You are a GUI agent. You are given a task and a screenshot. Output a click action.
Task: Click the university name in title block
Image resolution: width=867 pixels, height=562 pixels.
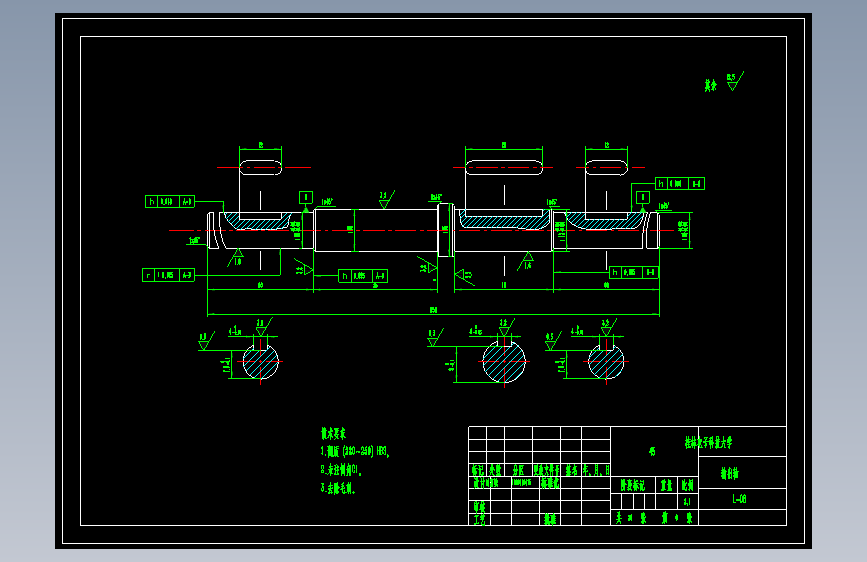click(708, 443)
